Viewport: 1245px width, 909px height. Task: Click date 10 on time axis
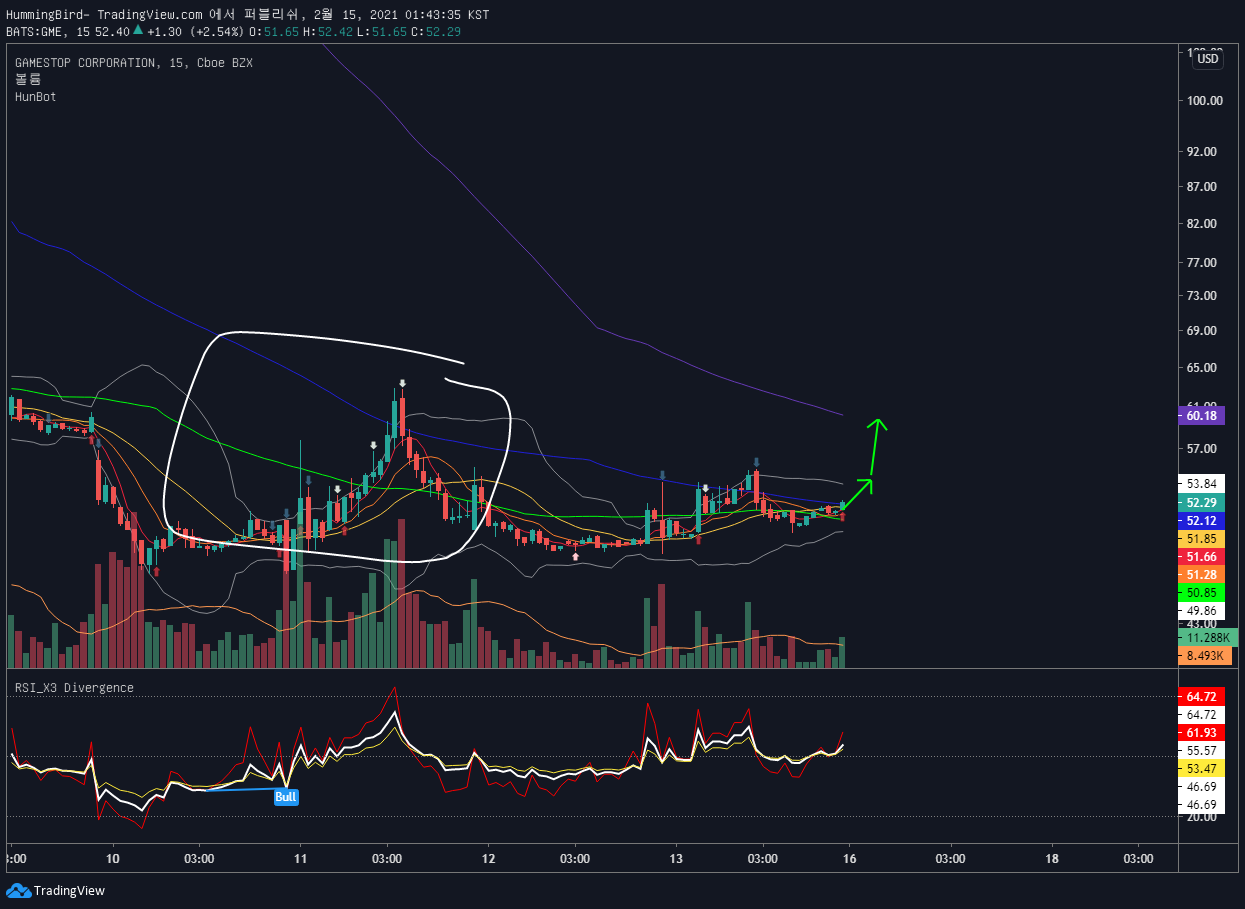pos(113,859)
